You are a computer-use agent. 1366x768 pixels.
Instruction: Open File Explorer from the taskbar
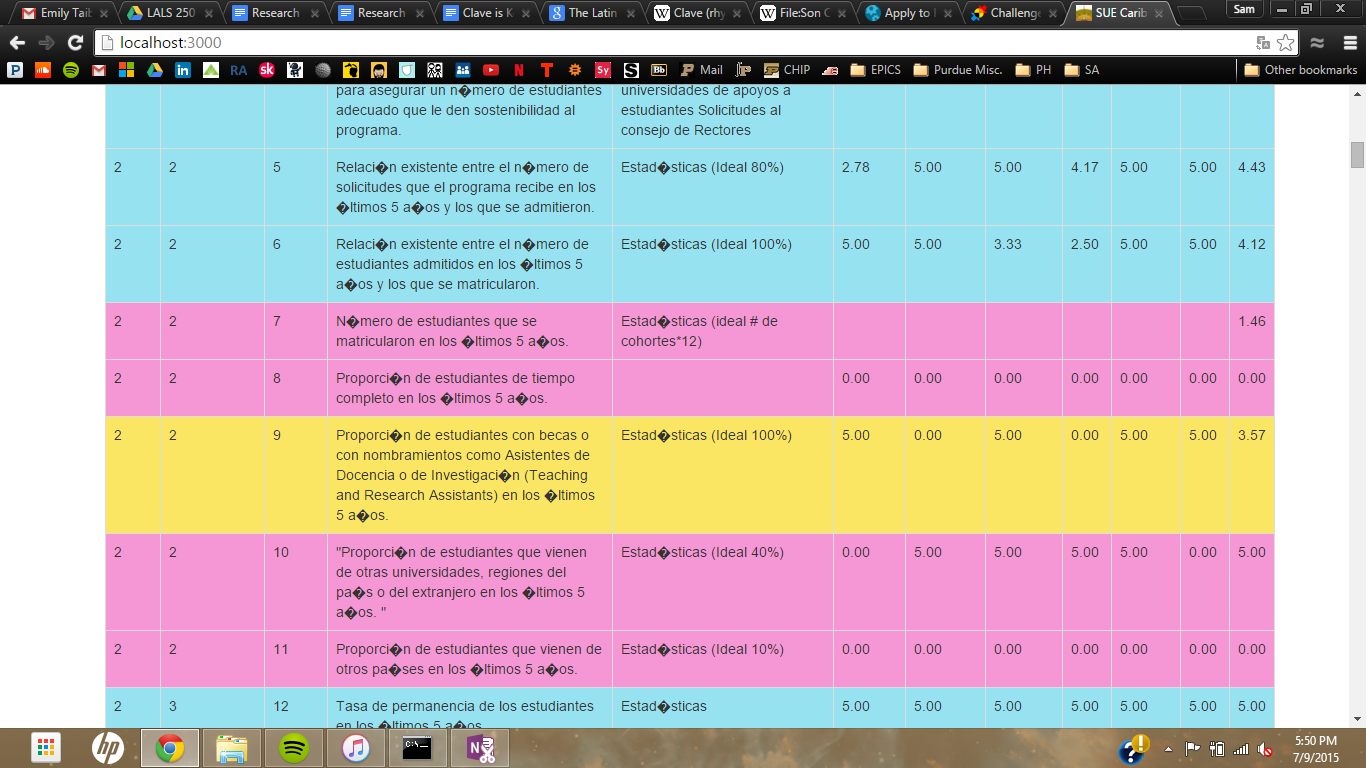(x=232, y=748)
